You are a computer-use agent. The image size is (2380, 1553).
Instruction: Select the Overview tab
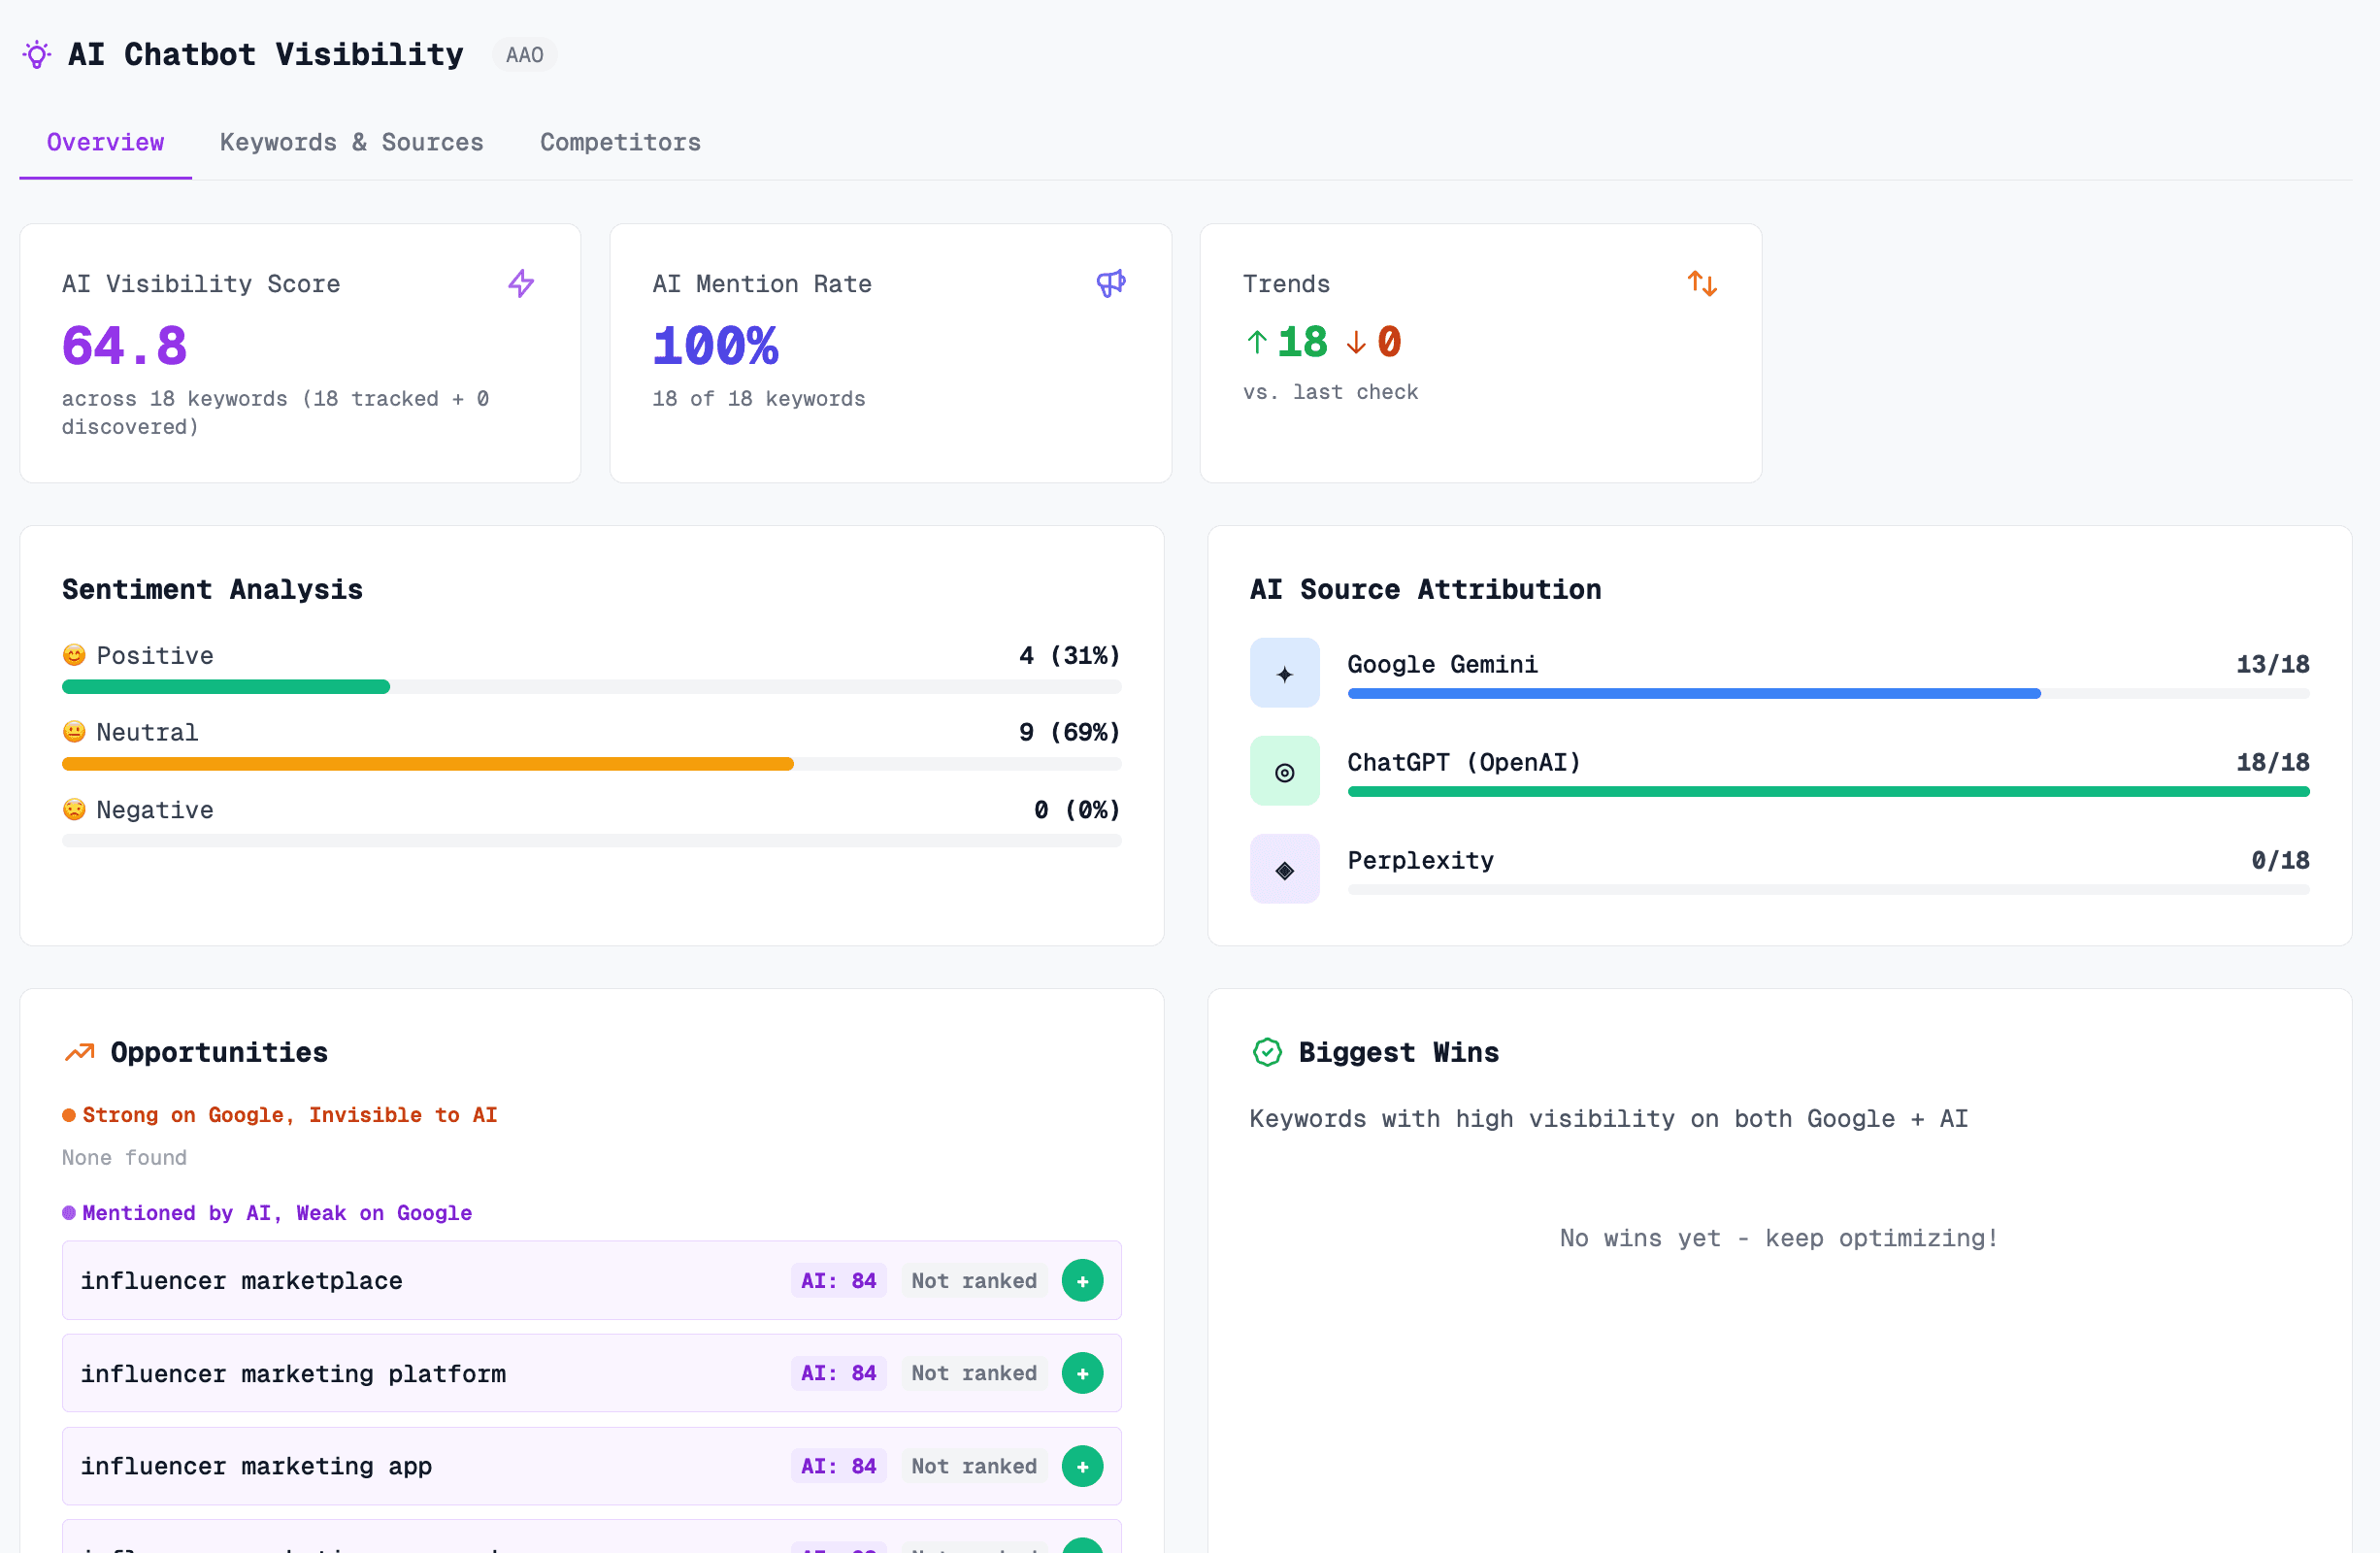click(x=105, y=142)
